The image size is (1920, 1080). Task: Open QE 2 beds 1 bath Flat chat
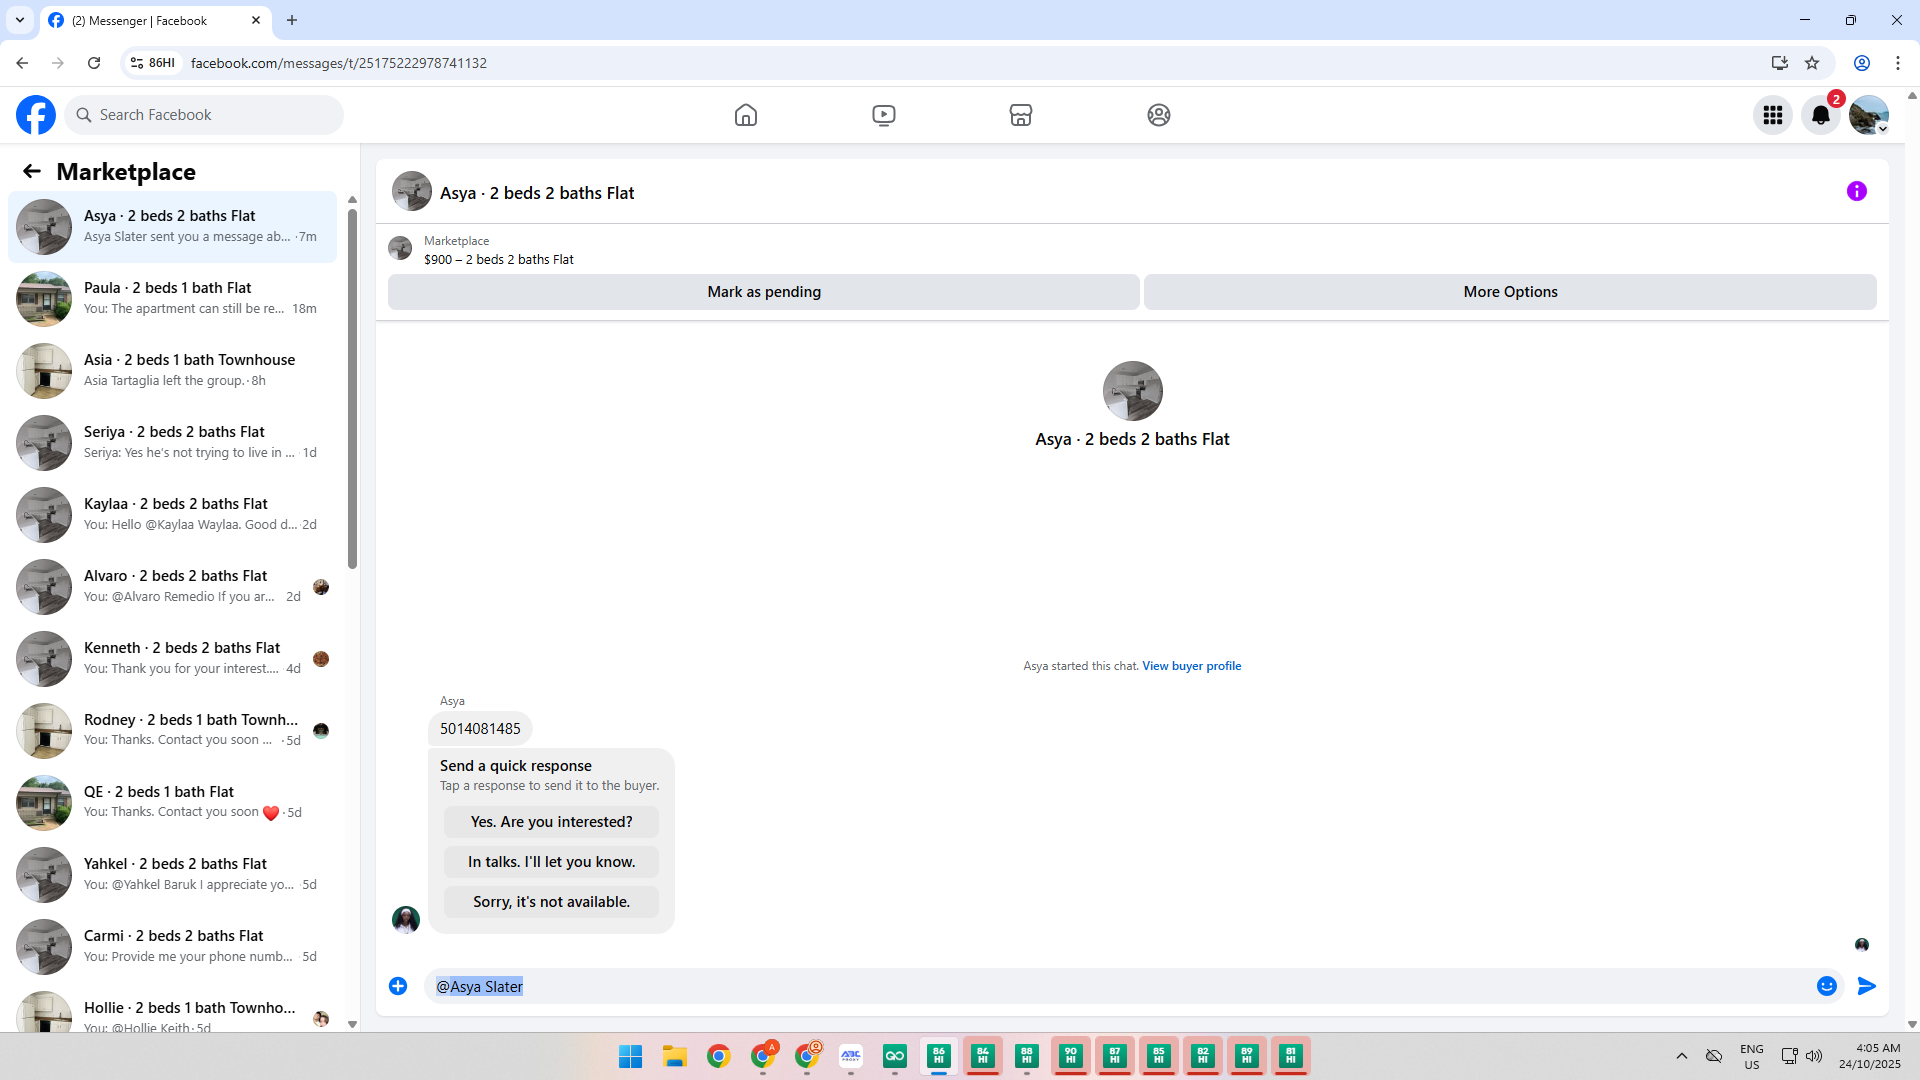(x=172, y=803)
